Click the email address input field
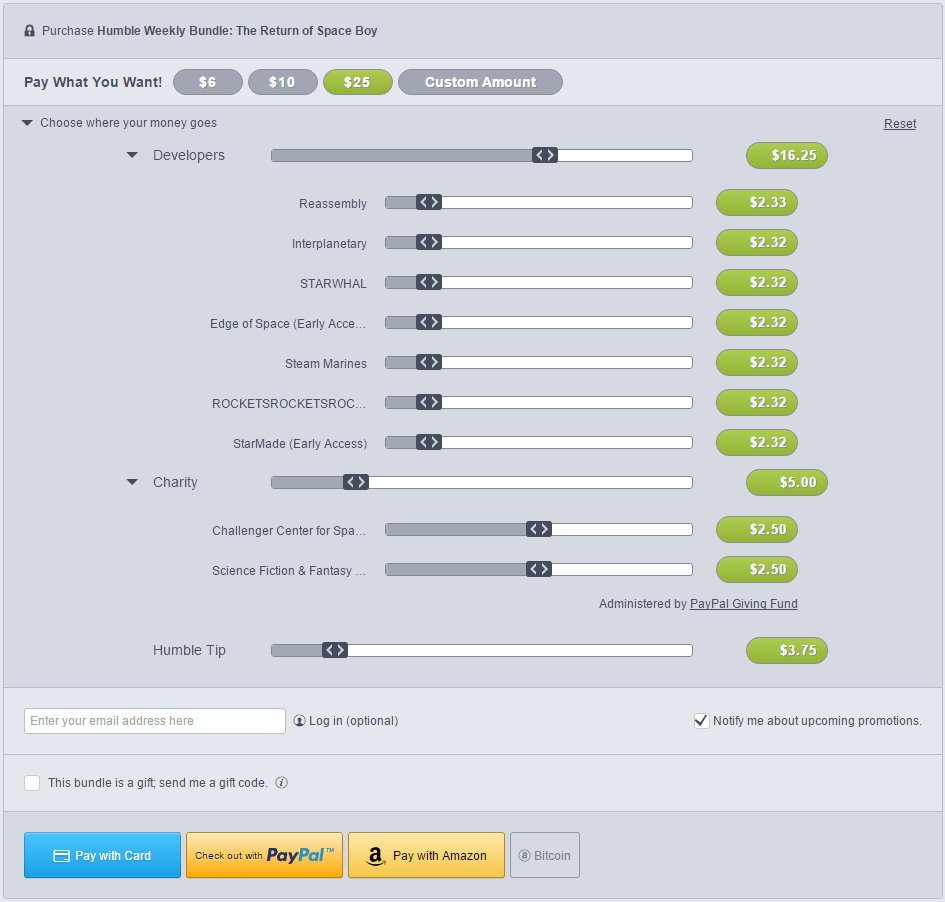 pos(155,721)
